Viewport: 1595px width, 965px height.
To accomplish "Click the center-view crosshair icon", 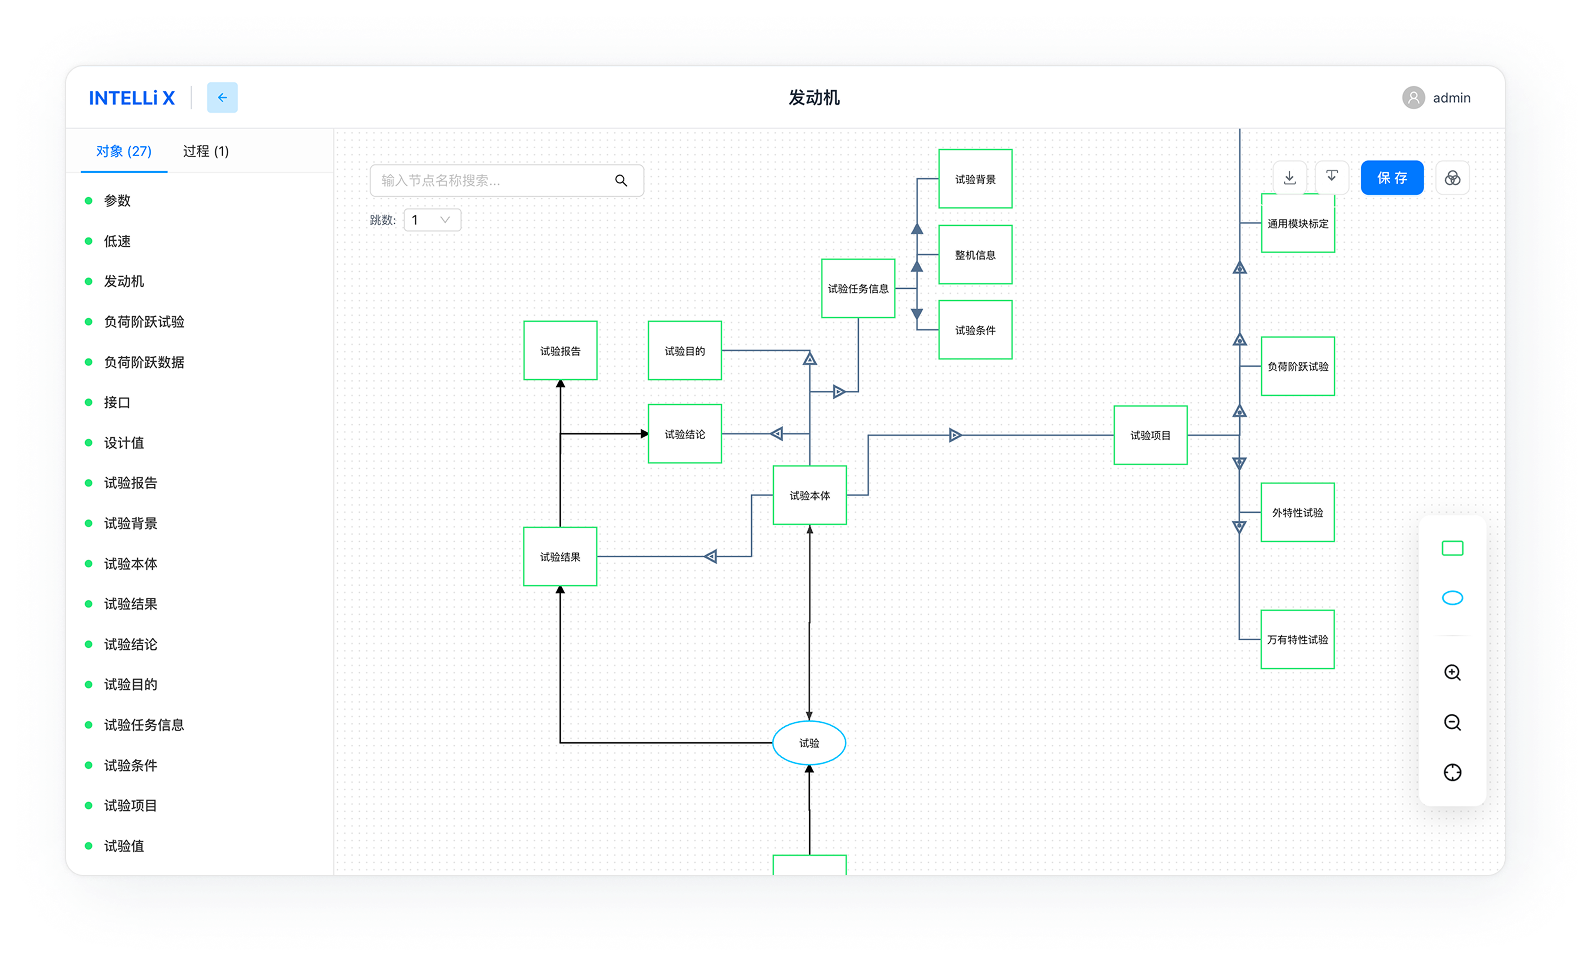I will tap(1452, 773).
